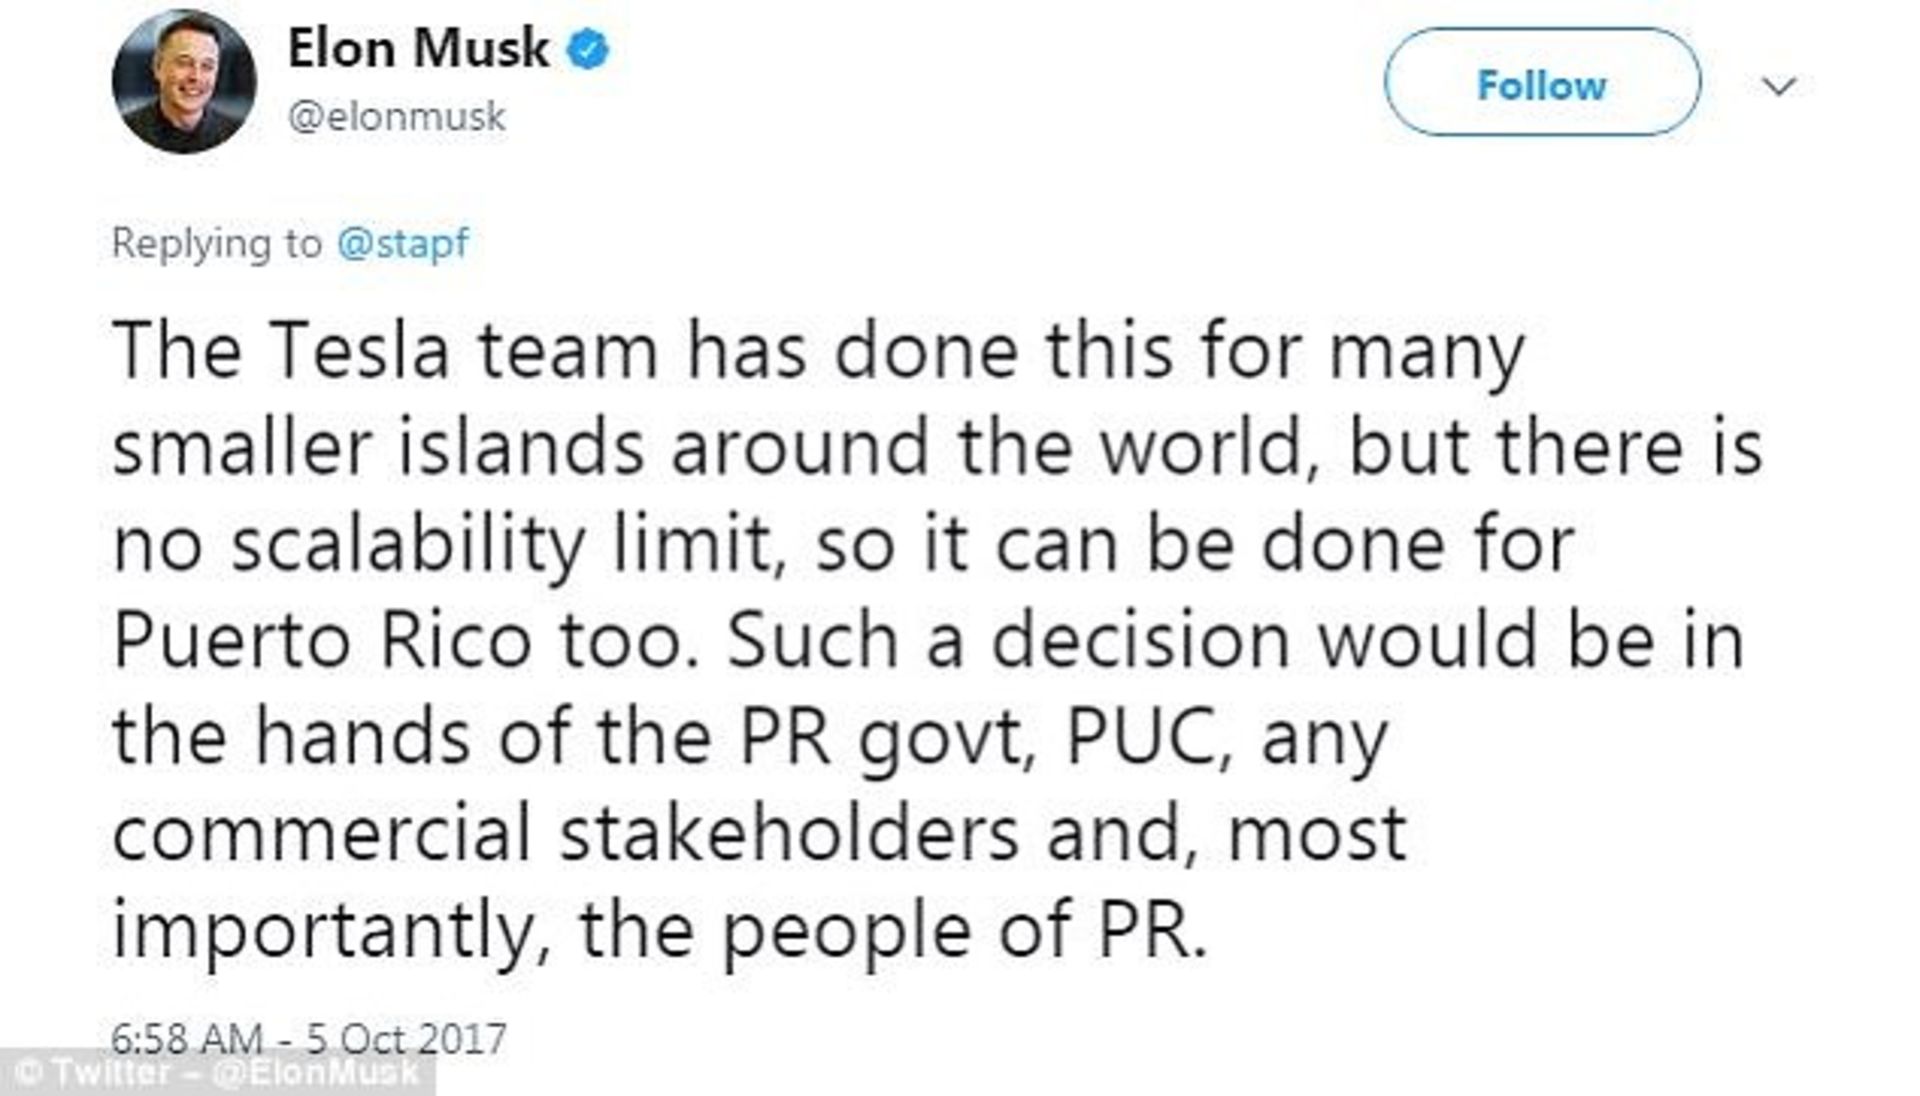1920x1096 pixels.
Task: Click the word 'islands' in the tweet
Action: coord(521,447)
